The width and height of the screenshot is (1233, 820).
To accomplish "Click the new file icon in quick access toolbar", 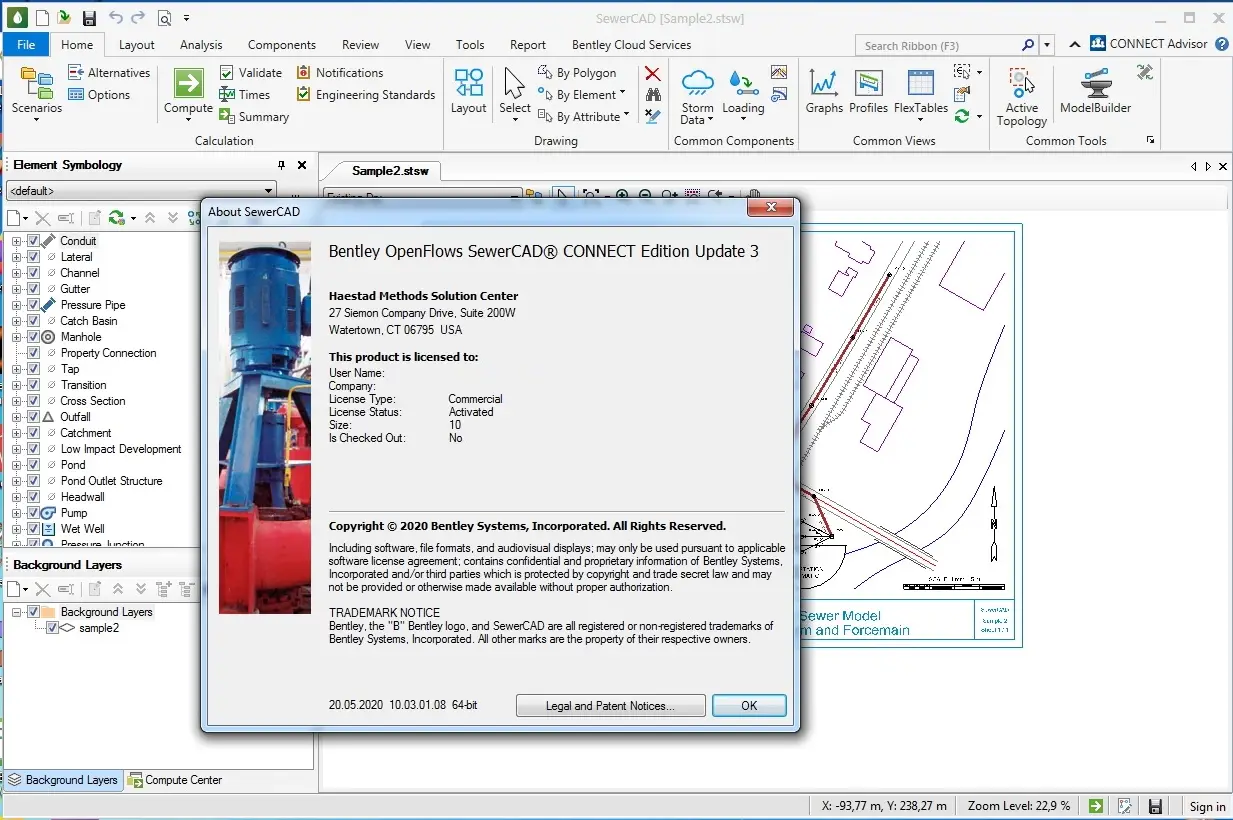I will tap(41, 18).
